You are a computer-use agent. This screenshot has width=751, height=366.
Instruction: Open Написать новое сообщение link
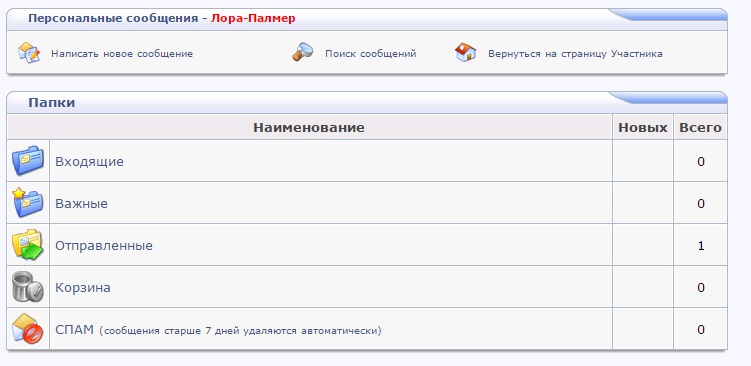(122, 54)
